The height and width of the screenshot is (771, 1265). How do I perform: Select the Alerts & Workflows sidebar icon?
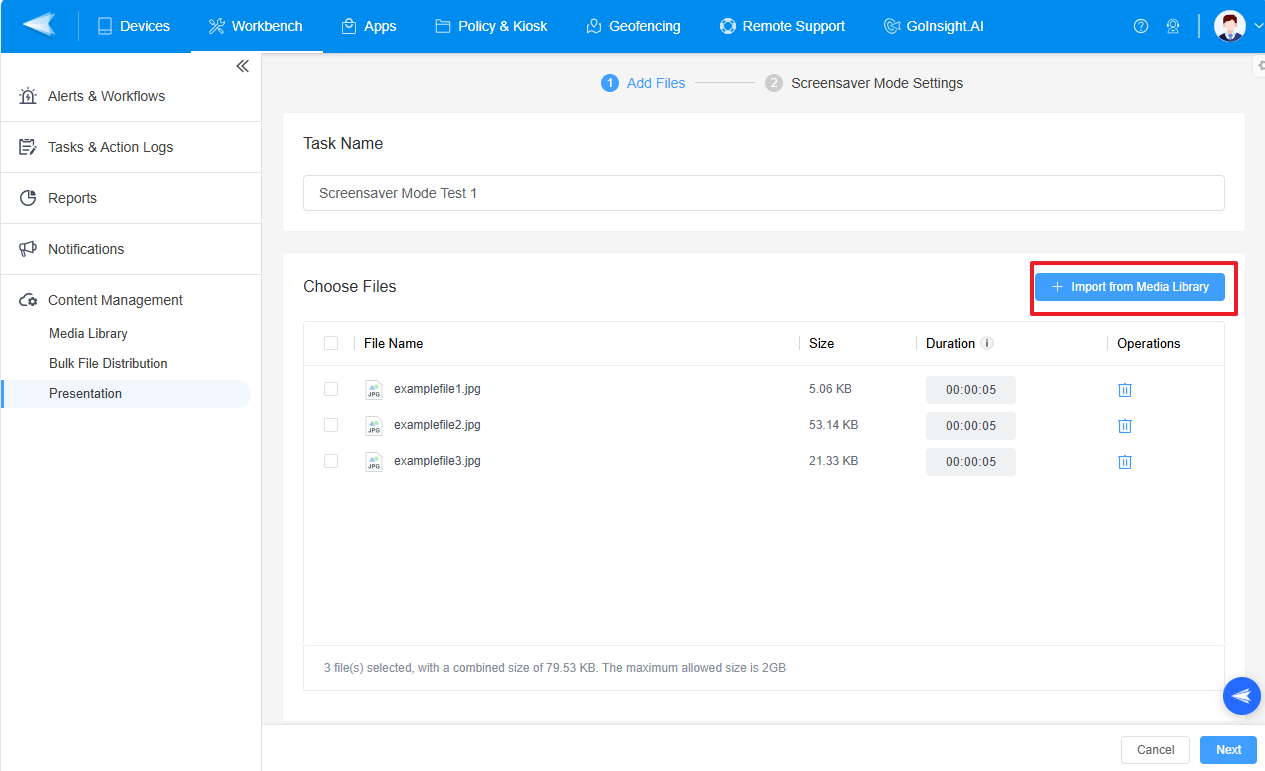(x=27, y=95)
